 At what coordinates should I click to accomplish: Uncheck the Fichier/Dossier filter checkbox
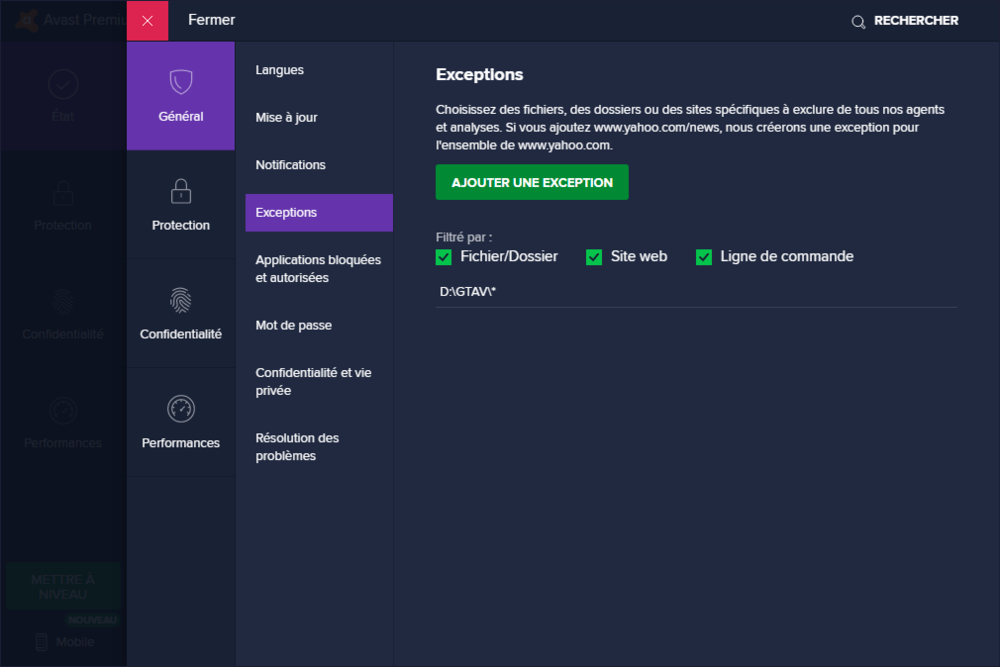pyautogui.click(x=444, y=257)
